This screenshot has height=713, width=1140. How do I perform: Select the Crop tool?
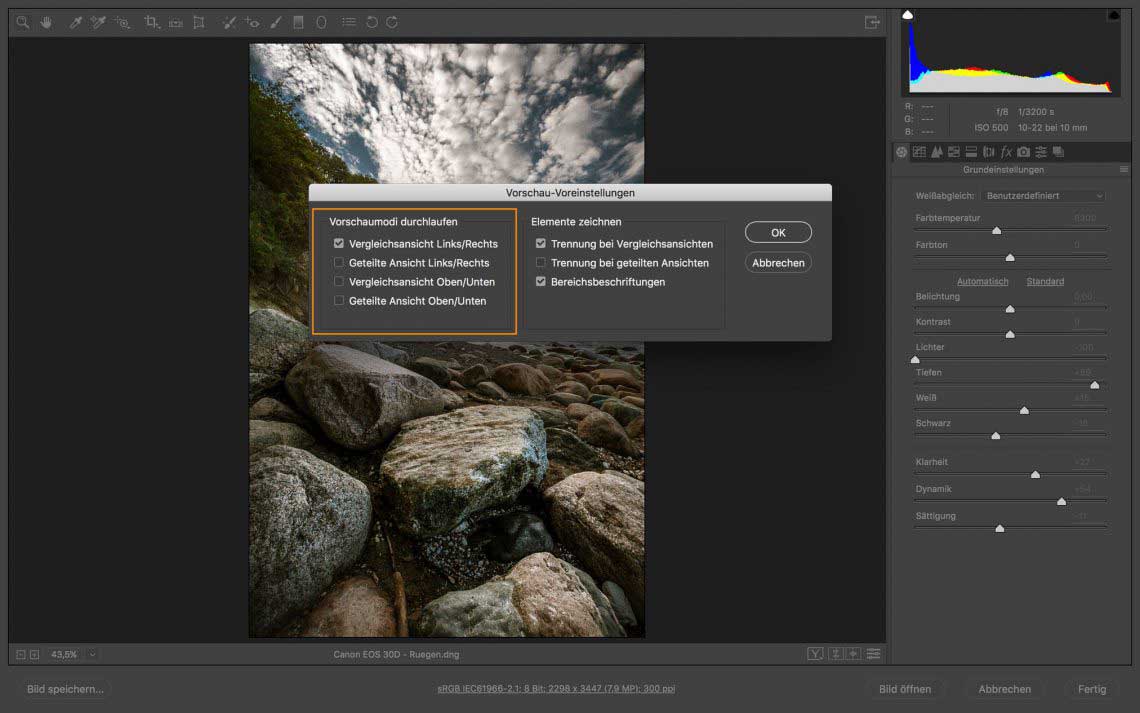point(152,22)
